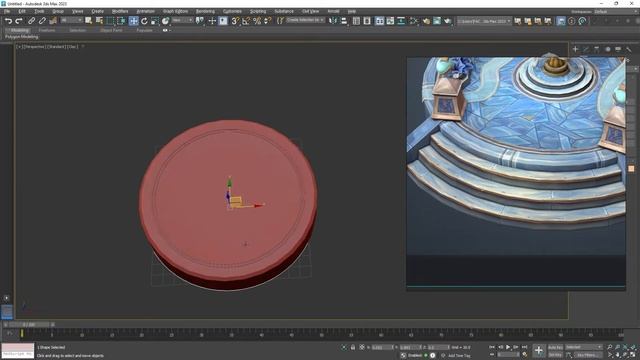Click the Undo arrow icon
Image resolution: width=640 pixels, height=360 pixels.
coord(8,21)
